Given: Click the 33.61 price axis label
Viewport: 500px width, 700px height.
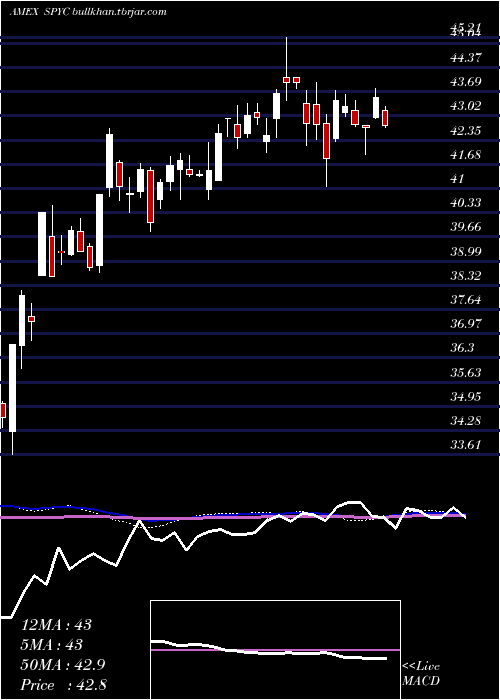Looking at the screenshot, I should [x=466, y=445].
